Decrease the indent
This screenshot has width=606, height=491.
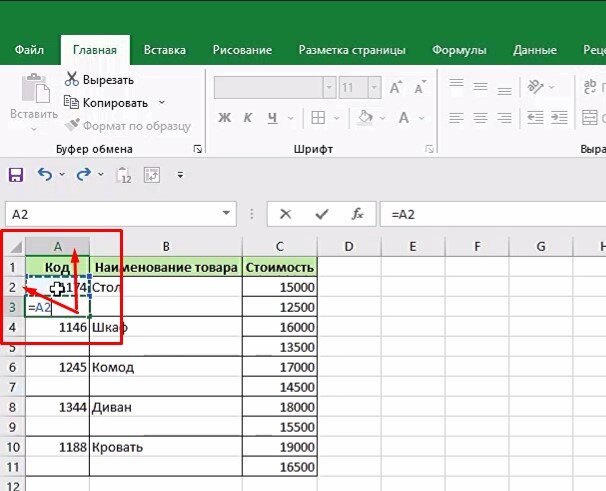tap(535, 118)
